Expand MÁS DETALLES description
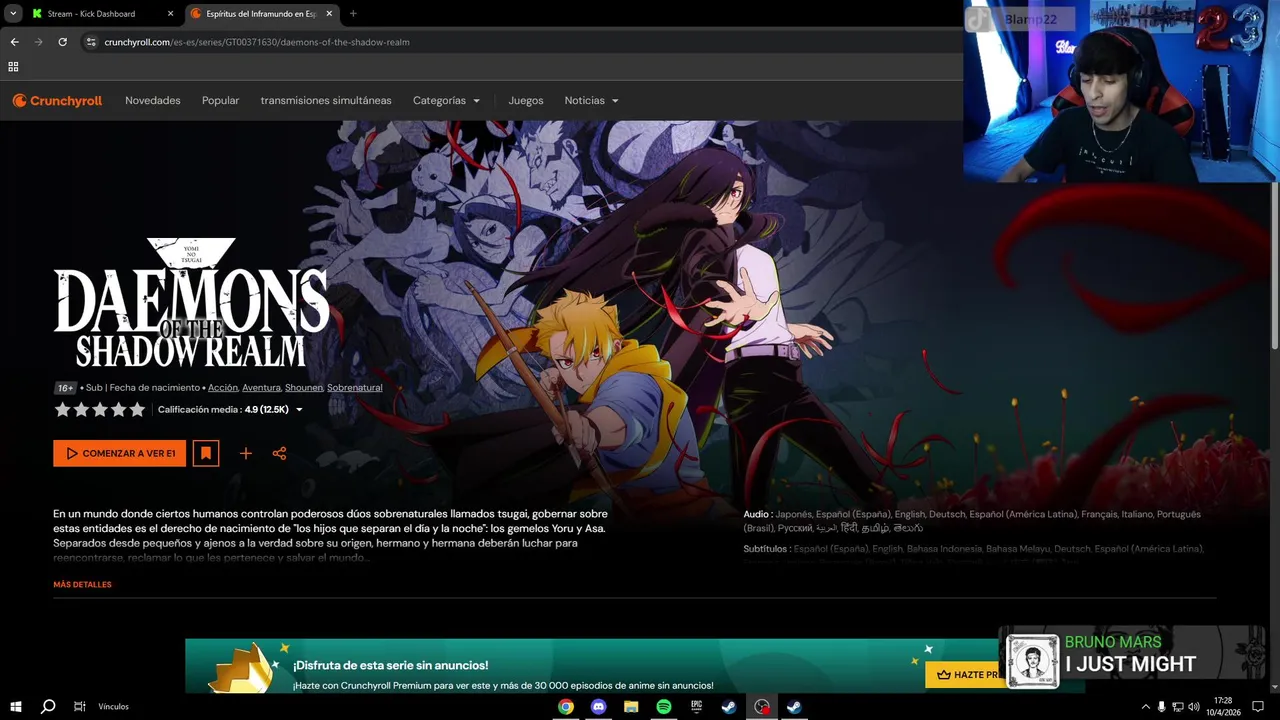Image resolution: width=1280 pixels, height=720 pixels. [82, 584]
